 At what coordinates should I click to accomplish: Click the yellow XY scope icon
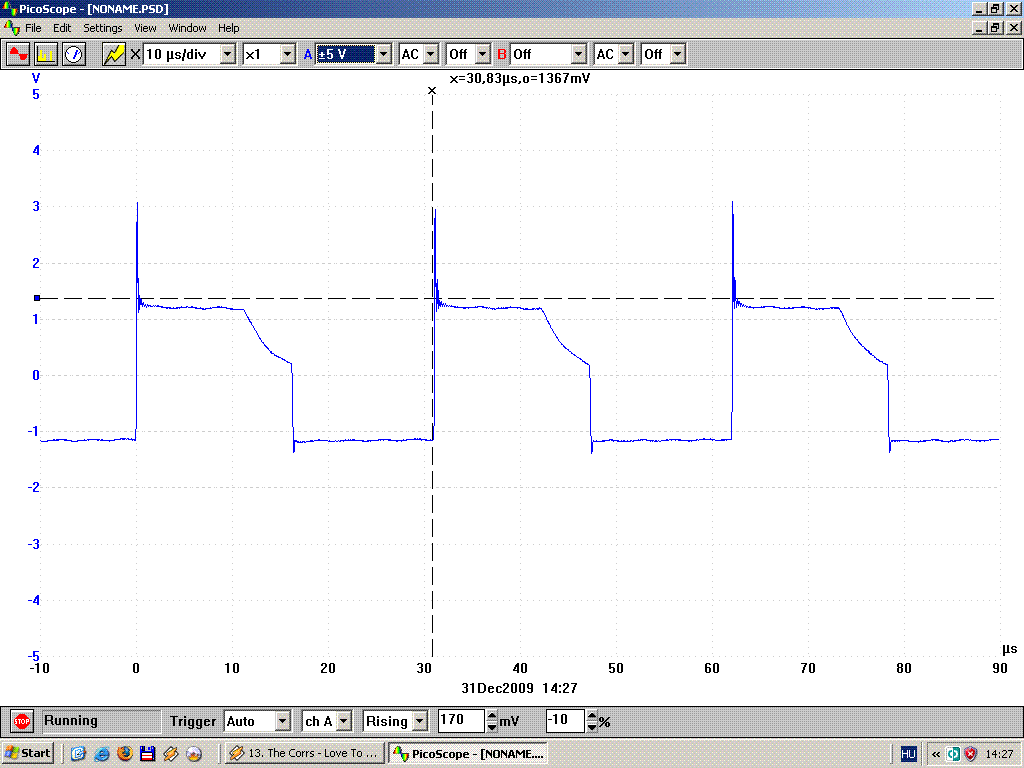pos(114,54)
